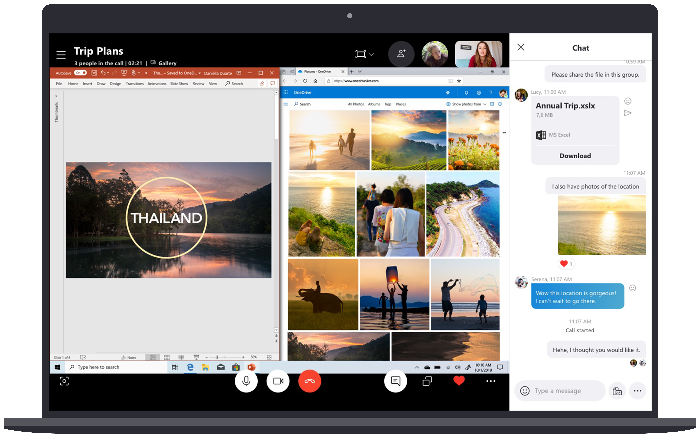Turn the call video camera off
Viewport: 700px width, 438px height.
pyautogui.click(x=278, y=381)
